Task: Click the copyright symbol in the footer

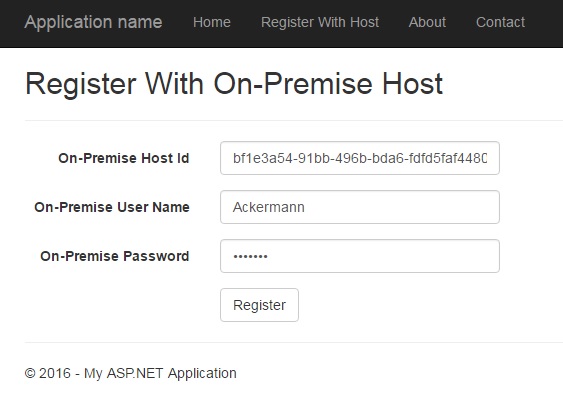Action: coord(30,374)
